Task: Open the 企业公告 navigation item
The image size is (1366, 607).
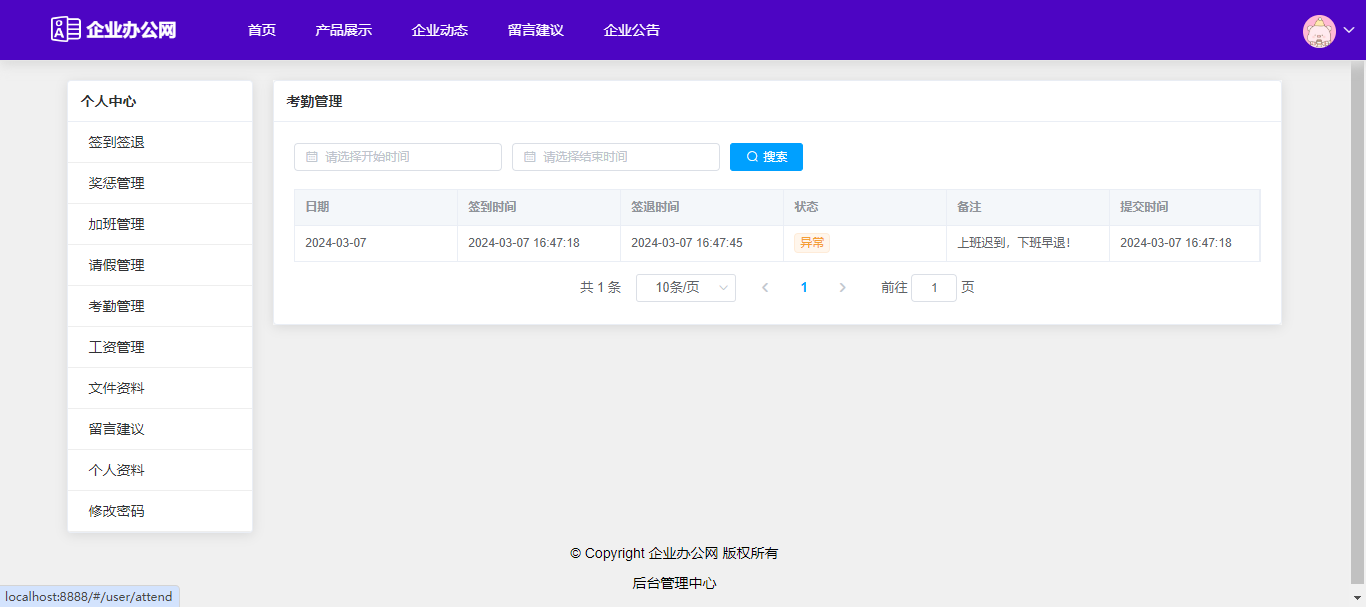Action: (x=631, y=30)
